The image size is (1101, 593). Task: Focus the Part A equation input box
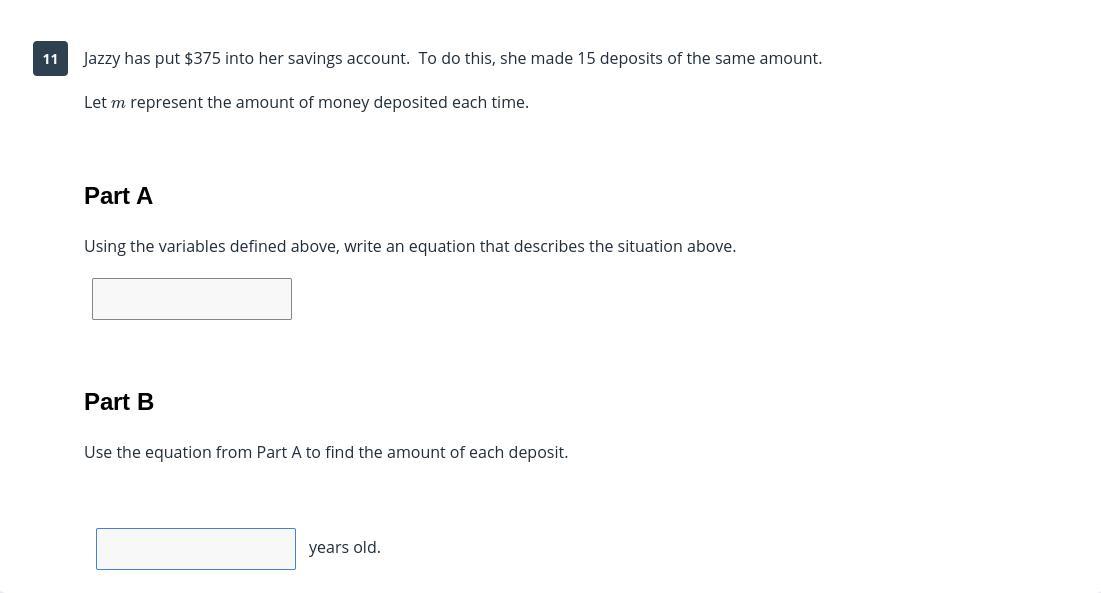[192, 299]
